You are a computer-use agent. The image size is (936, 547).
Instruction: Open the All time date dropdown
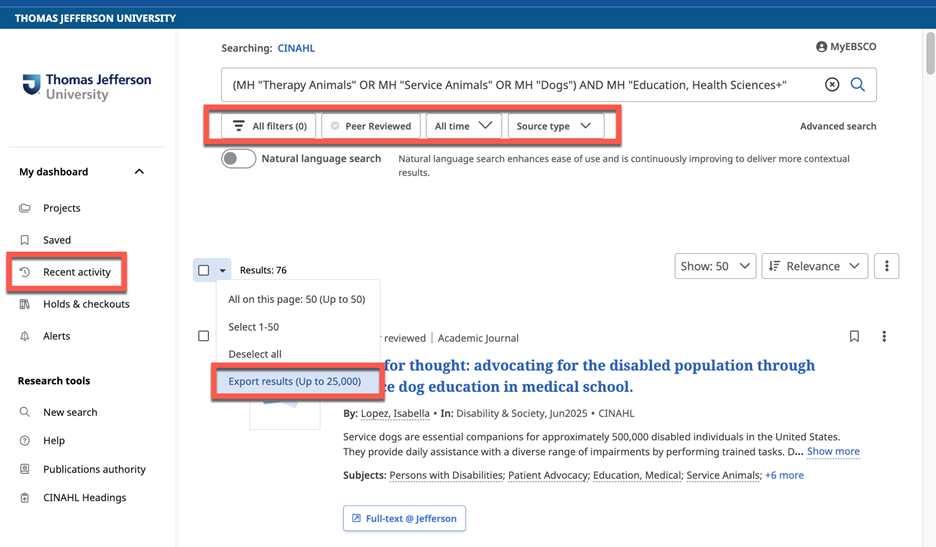(464, 126)
